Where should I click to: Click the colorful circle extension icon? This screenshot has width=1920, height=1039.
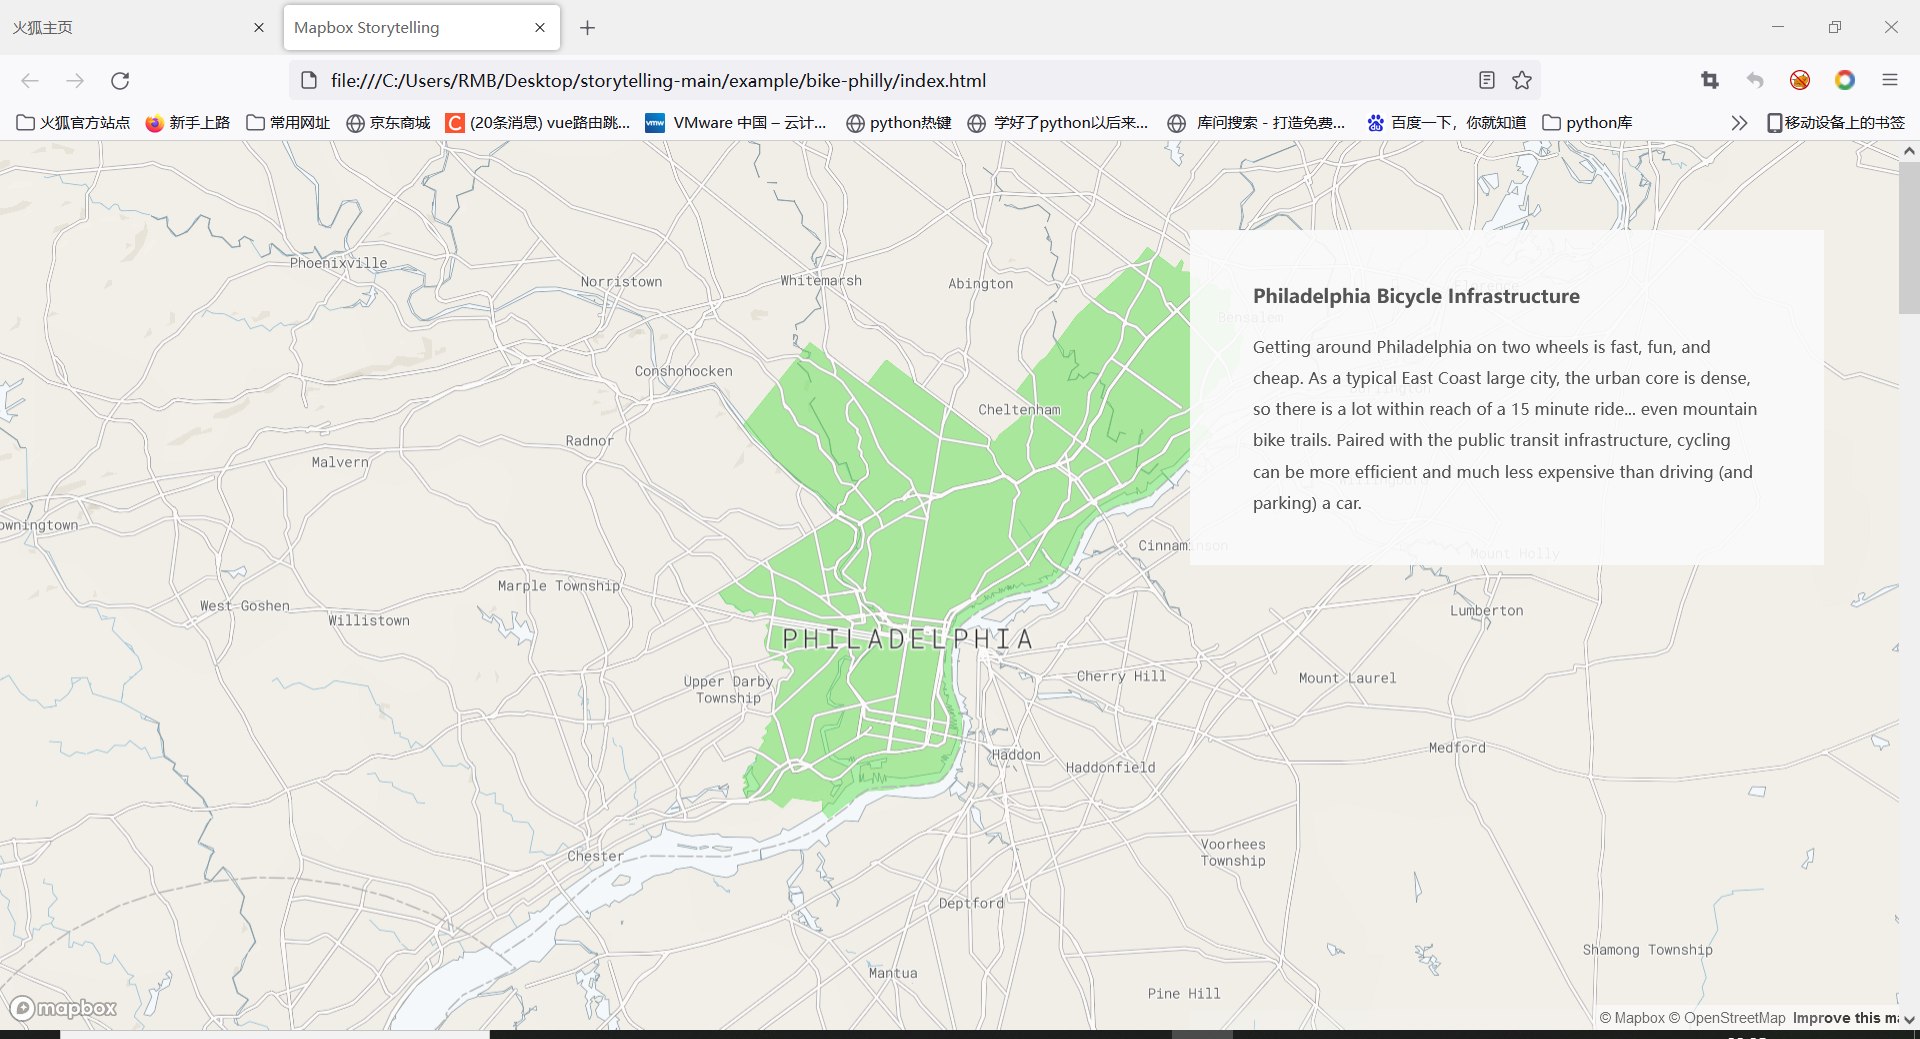point(1846,80)
